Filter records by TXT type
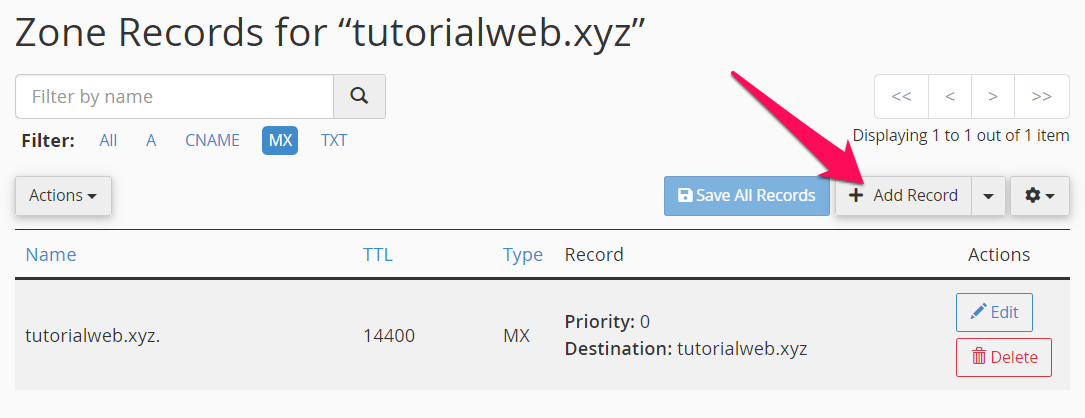 (x=334, y=140)
